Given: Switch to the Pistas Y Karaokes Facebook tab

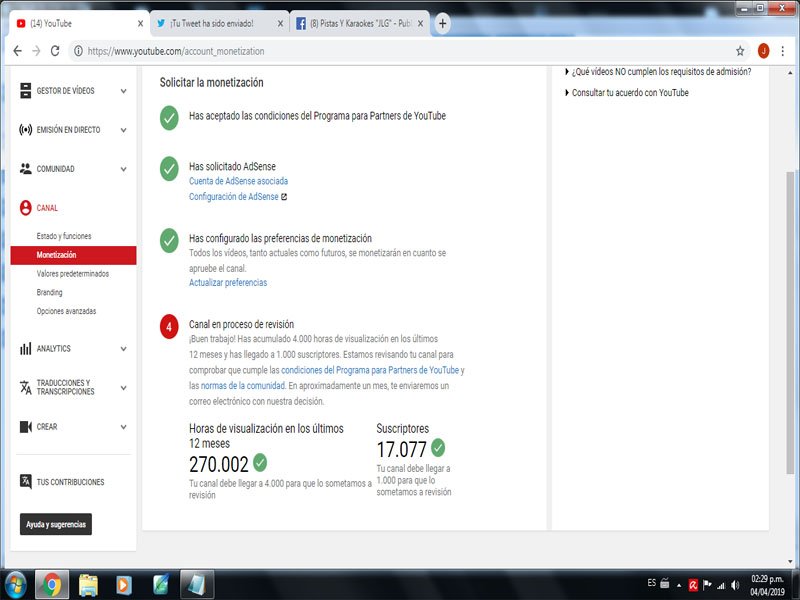Looking at the screenshot, I should pos(360,23).
